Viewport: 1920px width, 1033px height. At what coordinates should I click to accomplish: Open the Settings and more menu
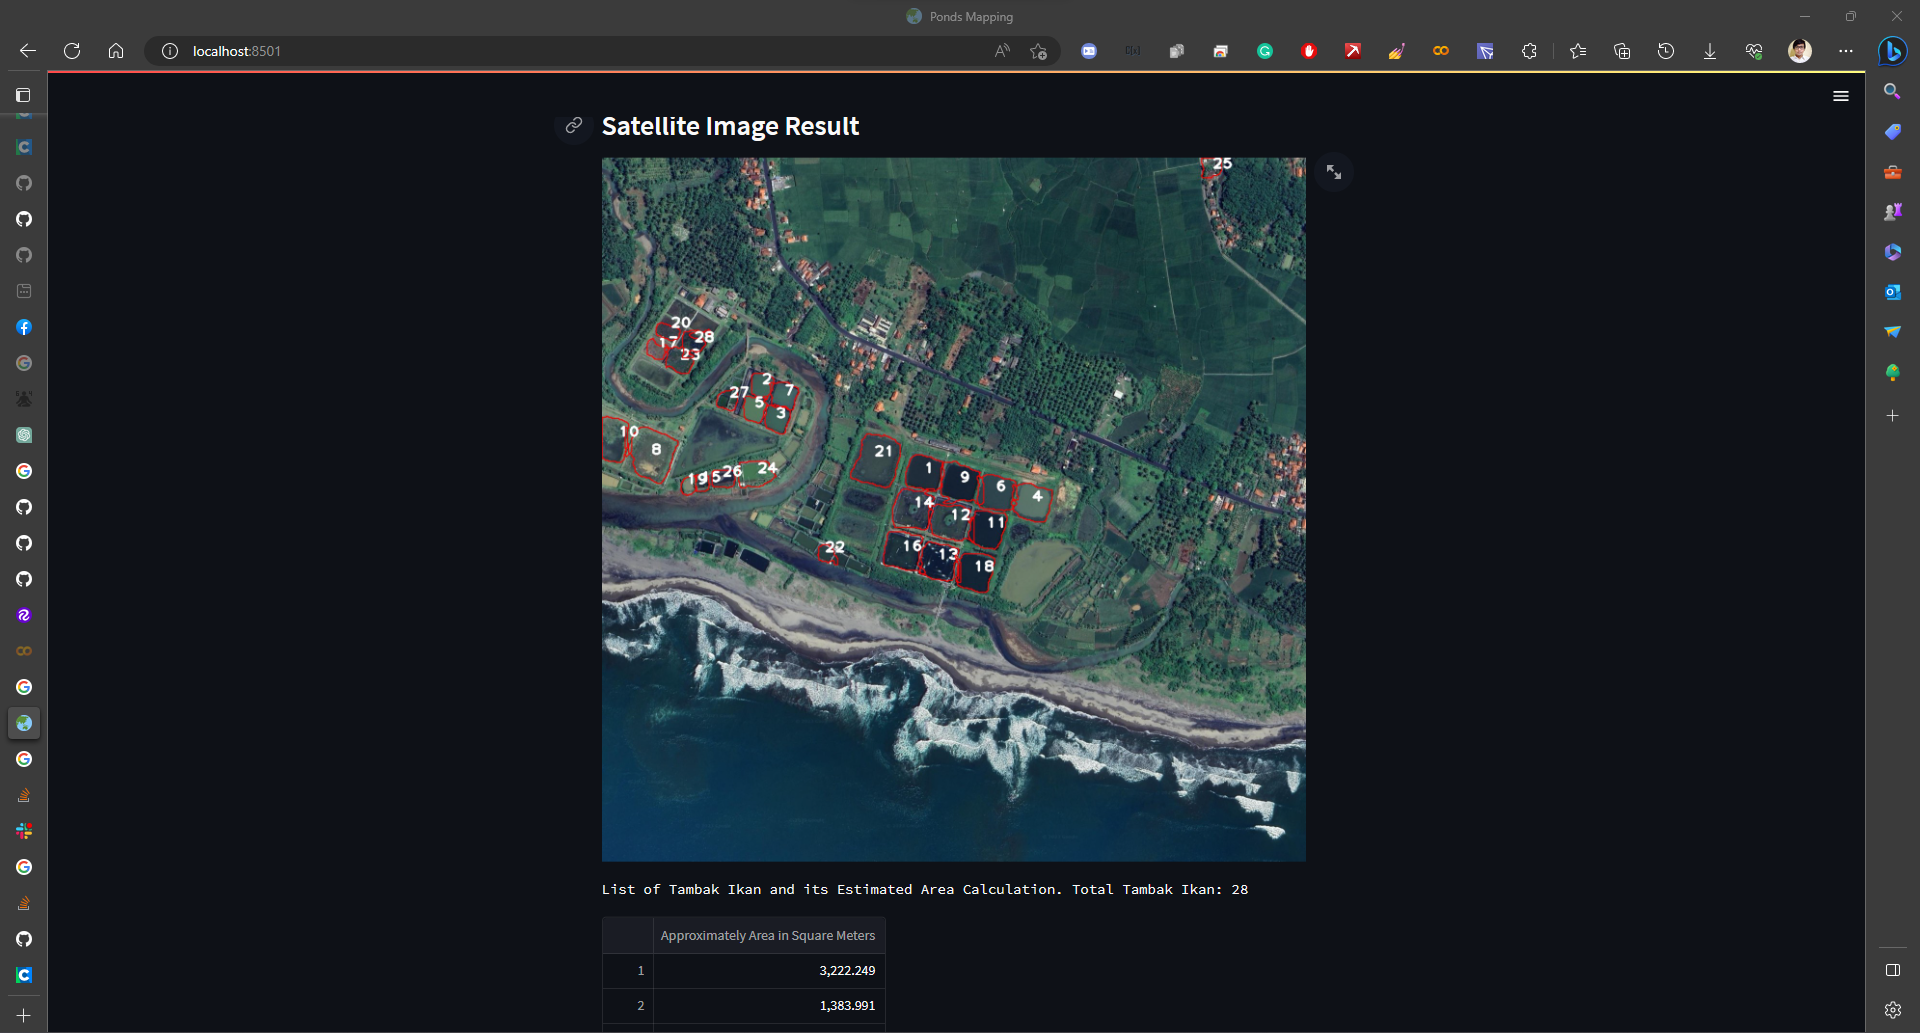coord(1846,51)
